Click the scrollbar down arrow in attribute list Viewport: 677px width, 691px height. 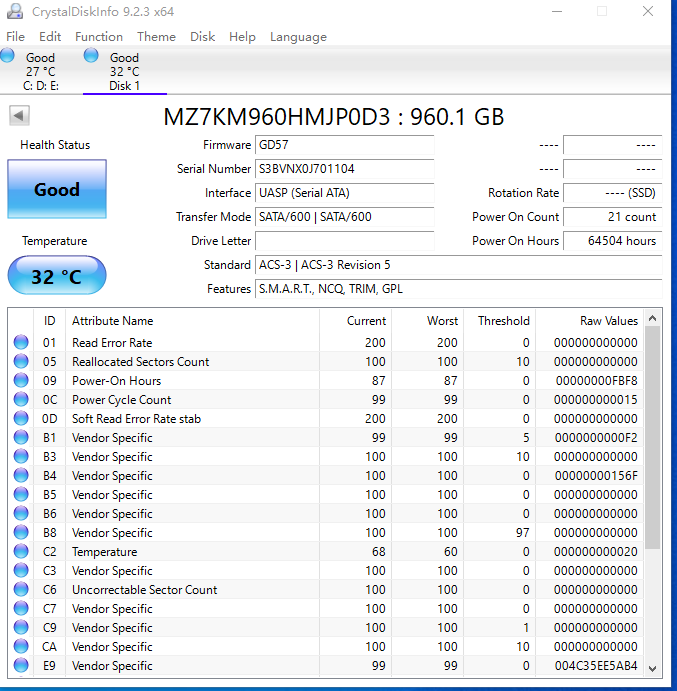[x=653, y=669]
